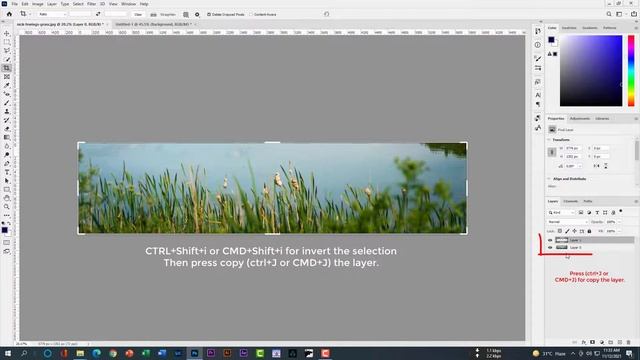This screenshot has width=640, height=360.
Task: Click reset crop icon in options bar
Action: pyautogui.click(x=327, y=14)
